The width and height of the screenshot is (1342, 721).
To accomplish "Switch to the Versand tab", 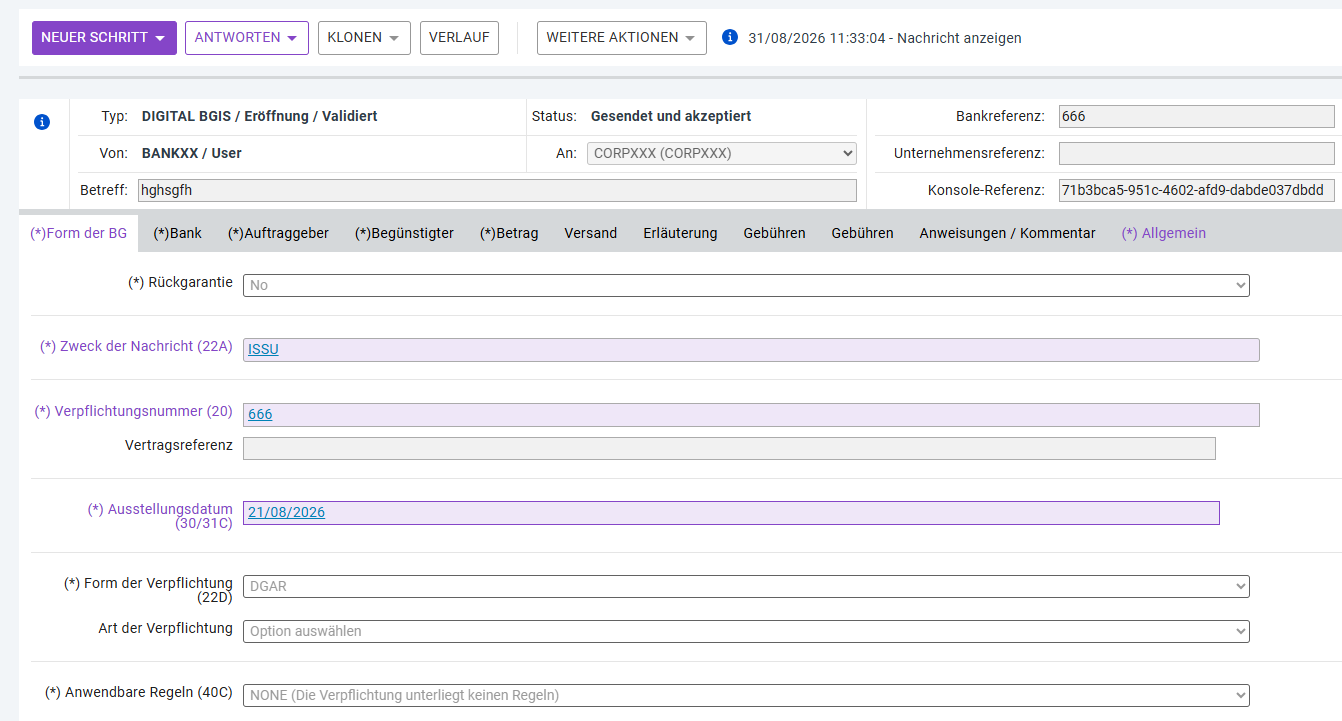I will (x=590, y=233).
